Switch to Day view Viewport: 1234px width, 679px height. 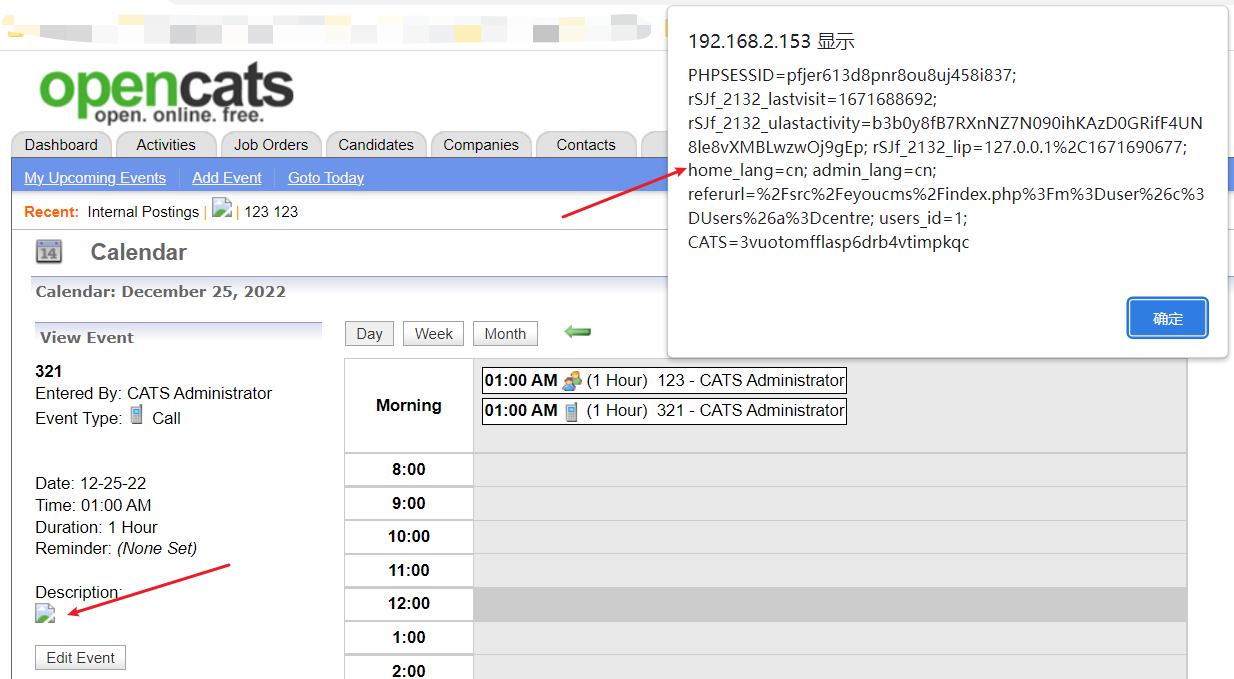click(369, 334)
